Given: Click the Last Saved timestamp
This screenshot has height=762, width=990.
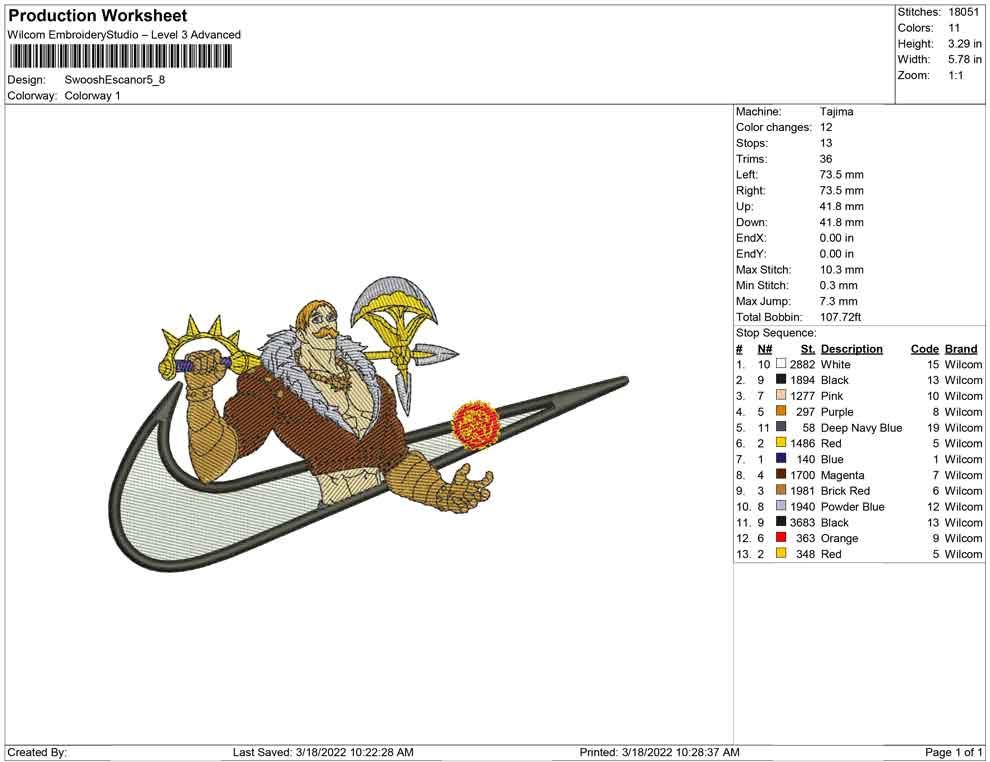Looking at the screenshot, I should tap(323, 752).
